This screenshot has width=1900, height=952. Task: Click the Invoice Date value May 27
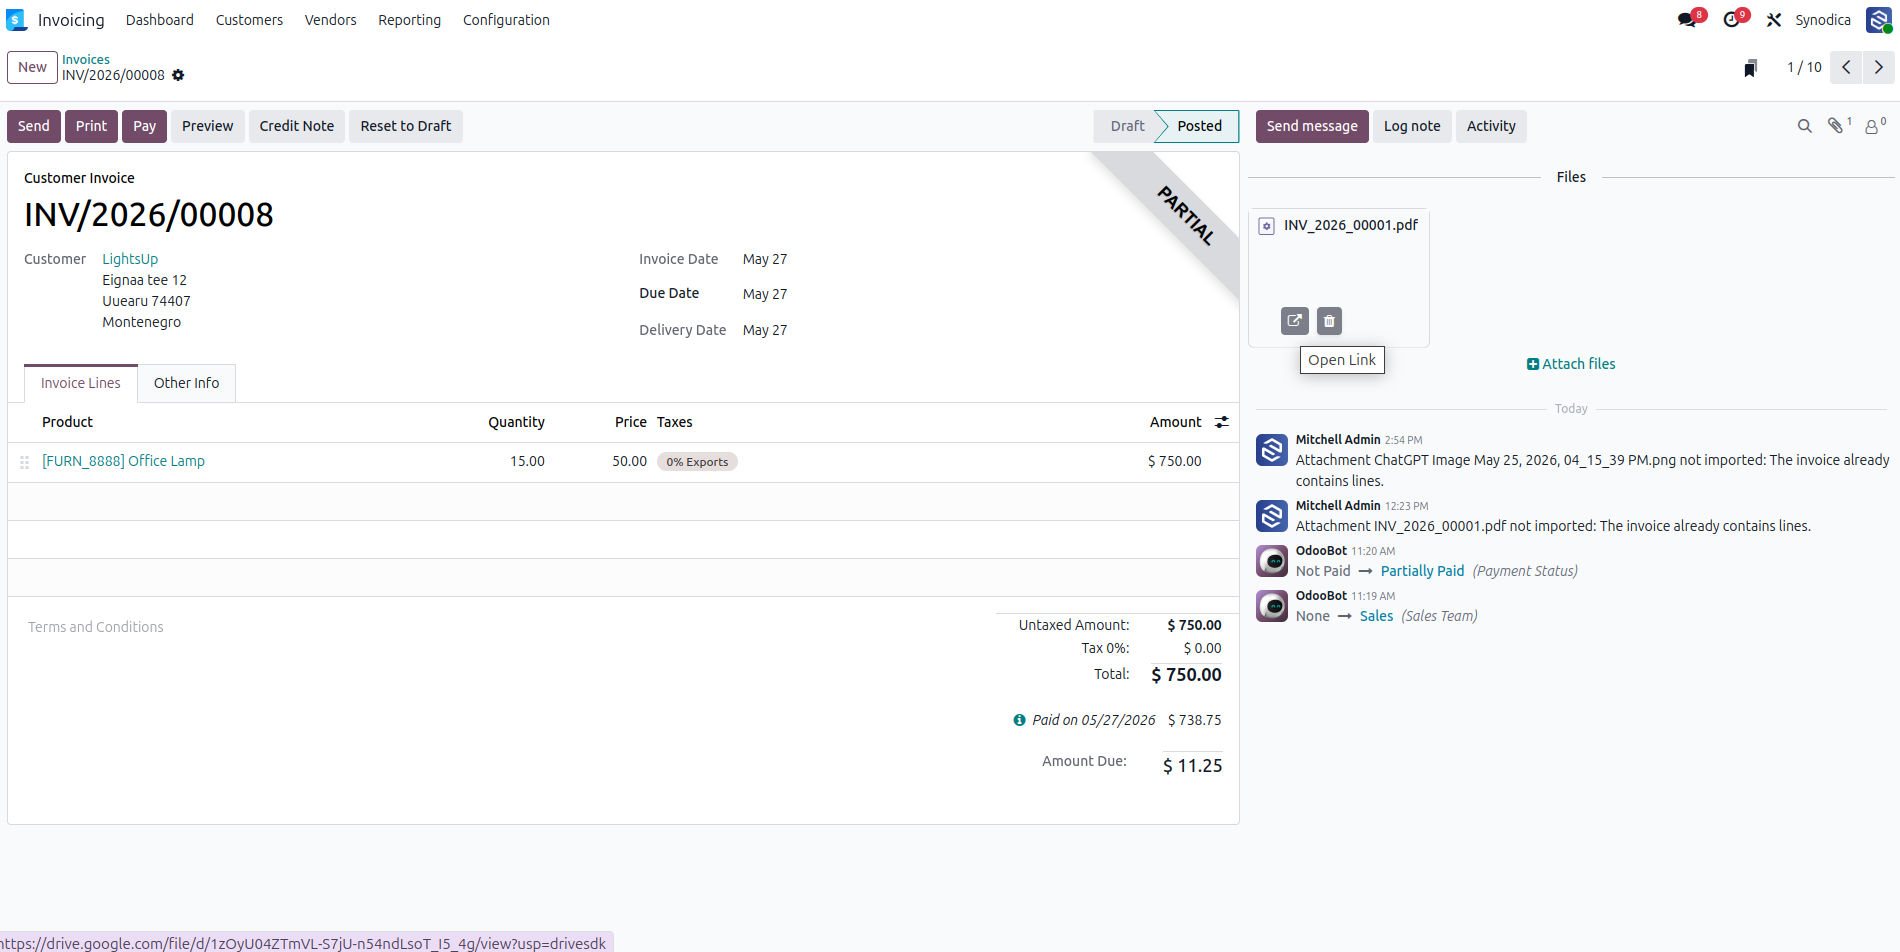click(765, 259)
